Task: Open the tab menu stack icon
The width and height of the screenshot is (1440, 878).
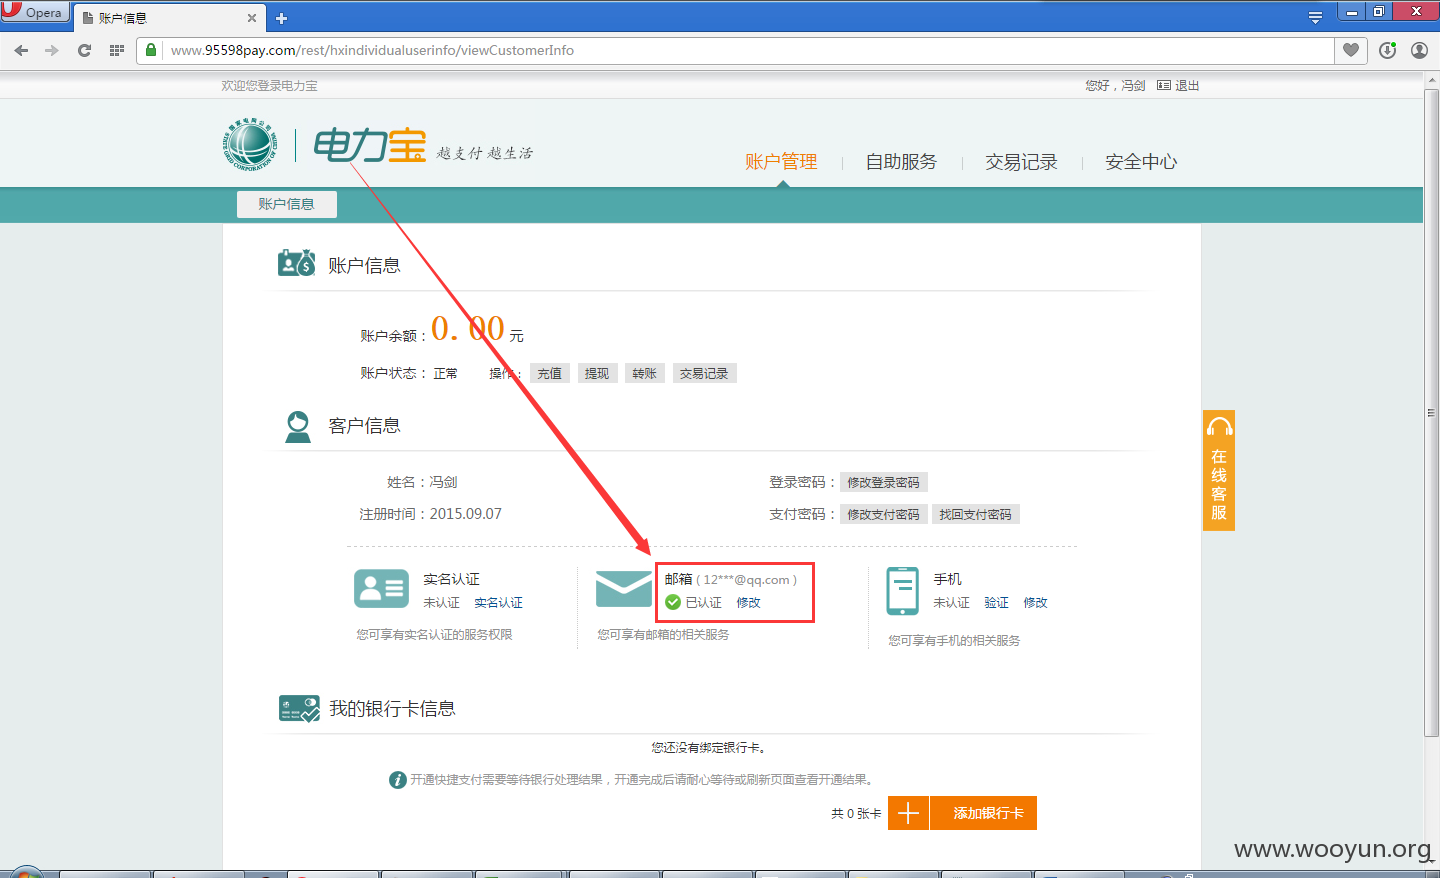Action: tap(1315, 17)
